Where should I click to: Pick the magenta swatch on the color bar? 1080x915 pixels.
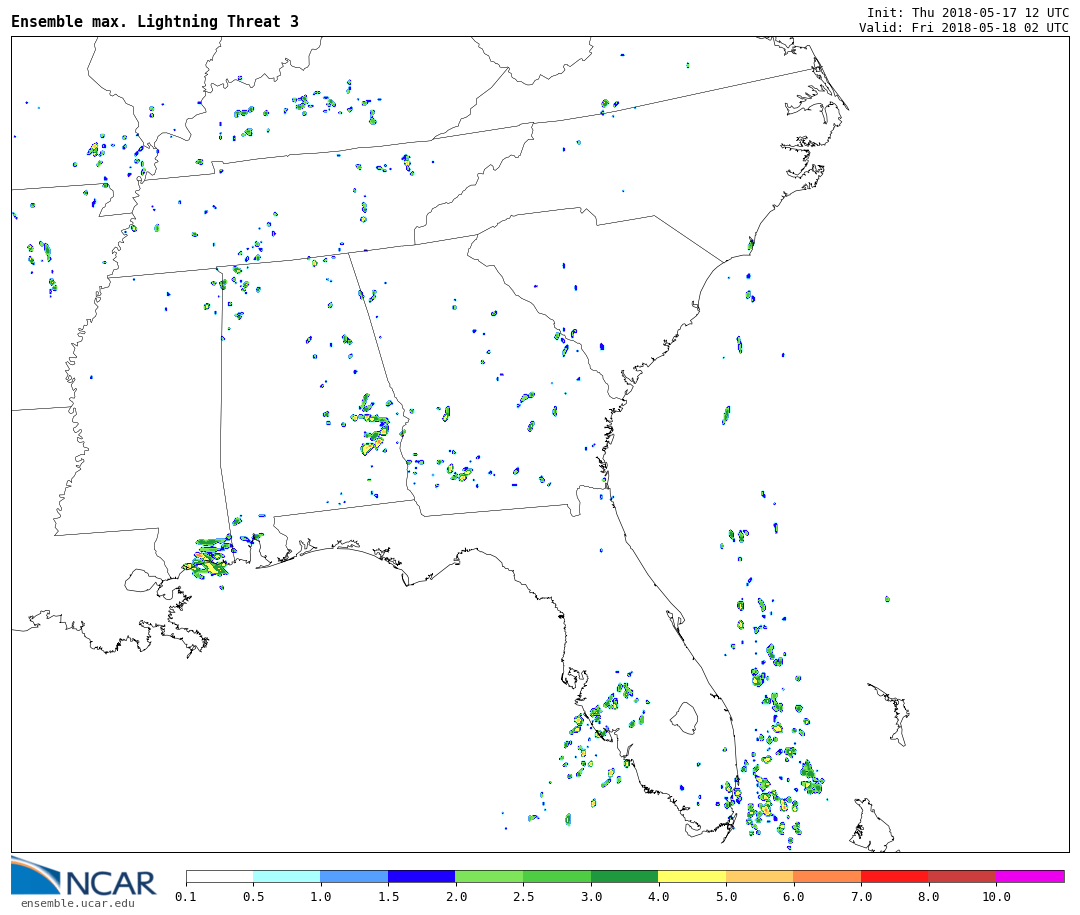(1029, 876)
